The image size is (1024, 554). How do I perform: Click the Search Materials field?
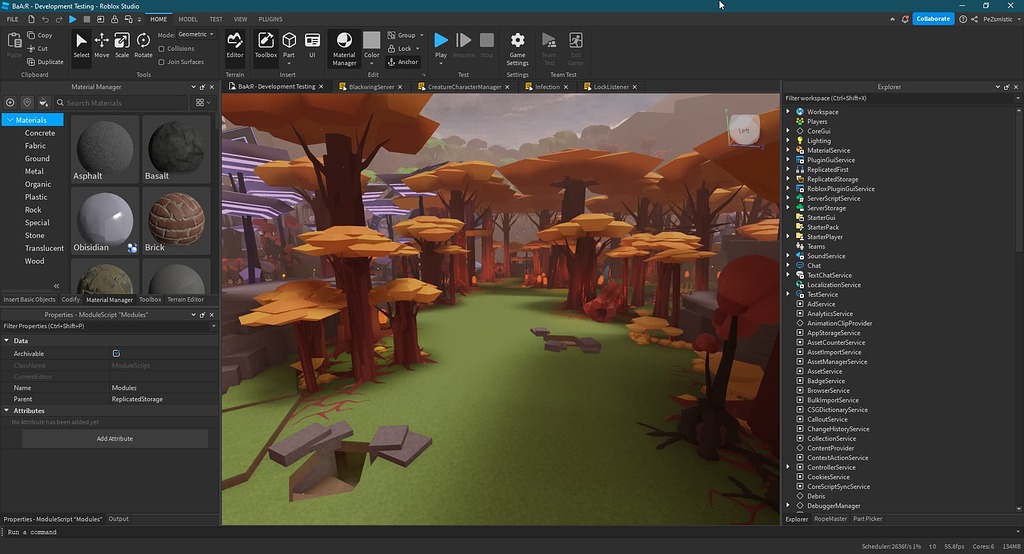tap(122, 103)
